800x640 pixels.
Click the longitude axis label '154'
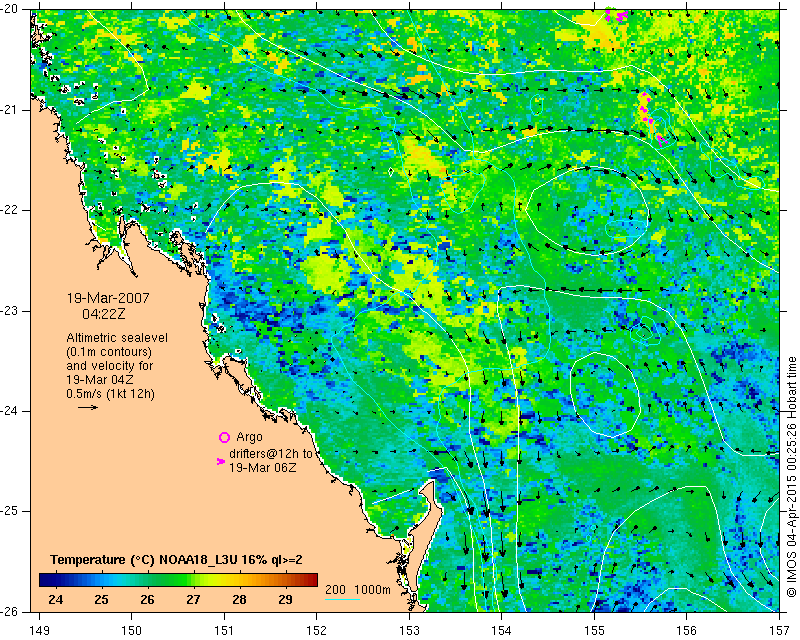tap(502, 631)
